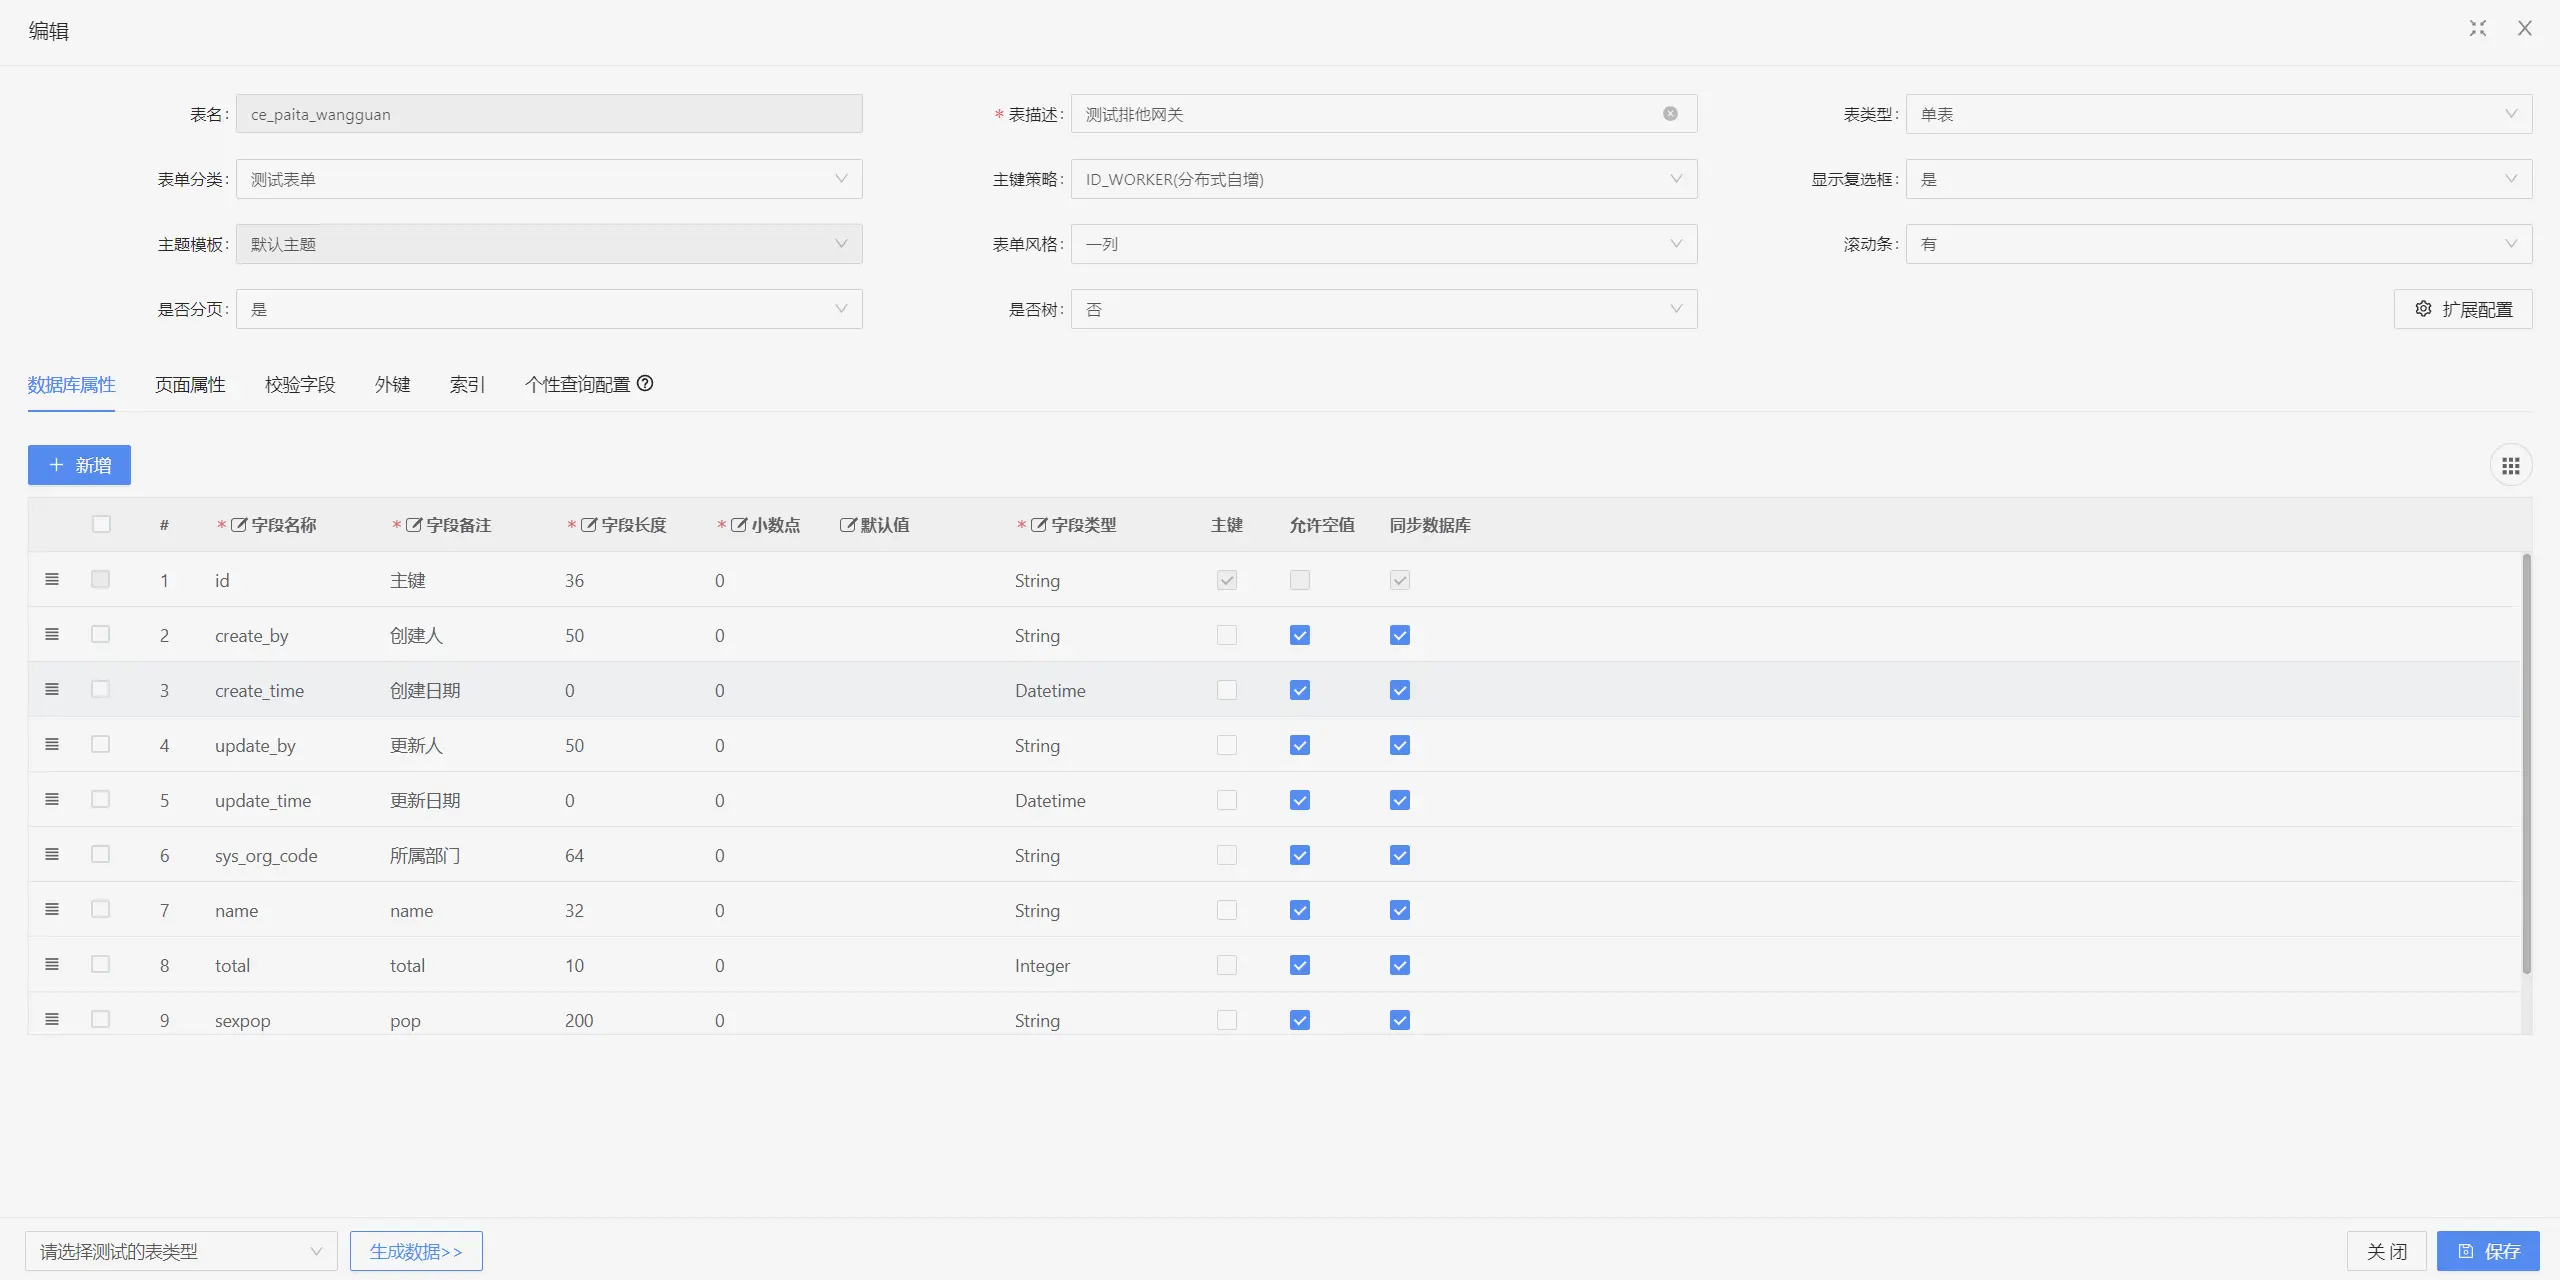Click the edit icon in 字段备注 header
The image size is (2560, 1280).
(414, 524)
